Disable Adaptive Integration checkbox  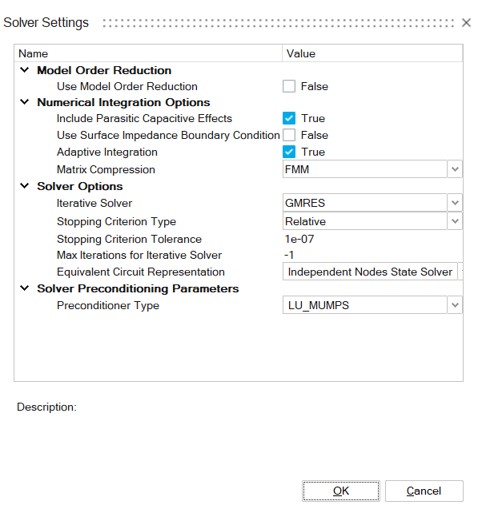point(289,152)
